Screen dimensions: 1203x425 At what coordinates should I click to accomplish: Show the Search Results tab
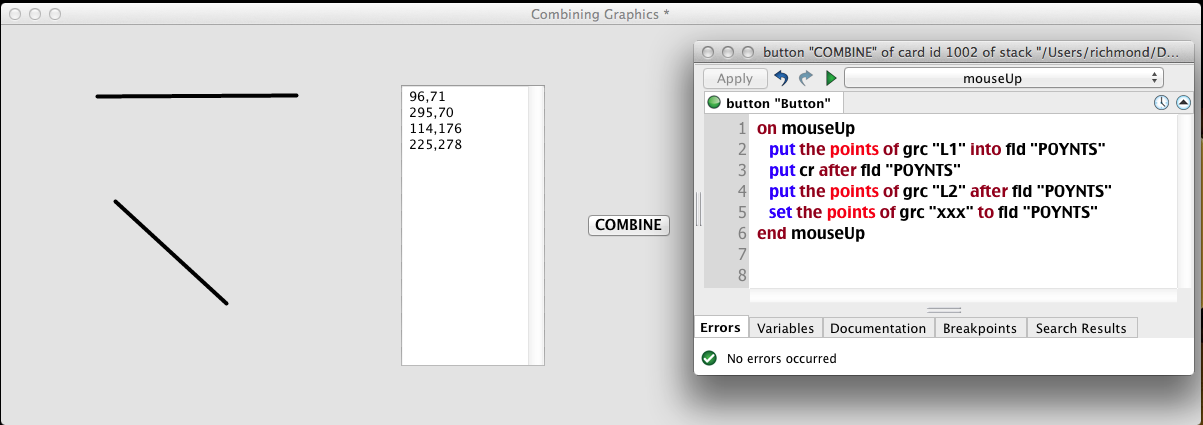[x=1081, y=328]
